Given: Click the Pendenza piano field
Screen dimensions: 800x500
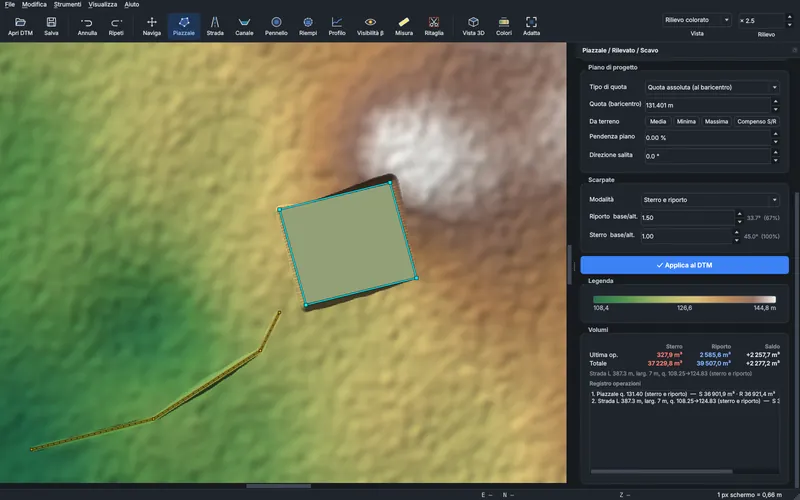Looking at the screenshot, I should click(x=707, y=138).
